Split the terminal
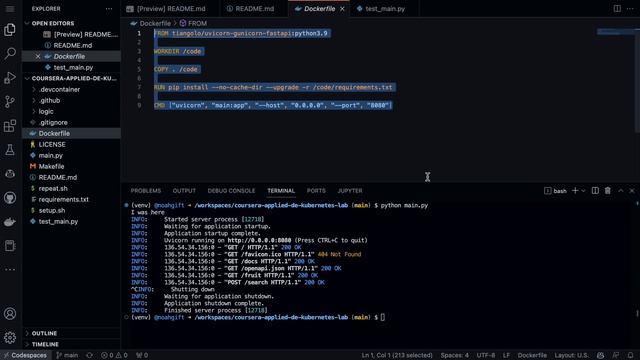 point(595,191)
